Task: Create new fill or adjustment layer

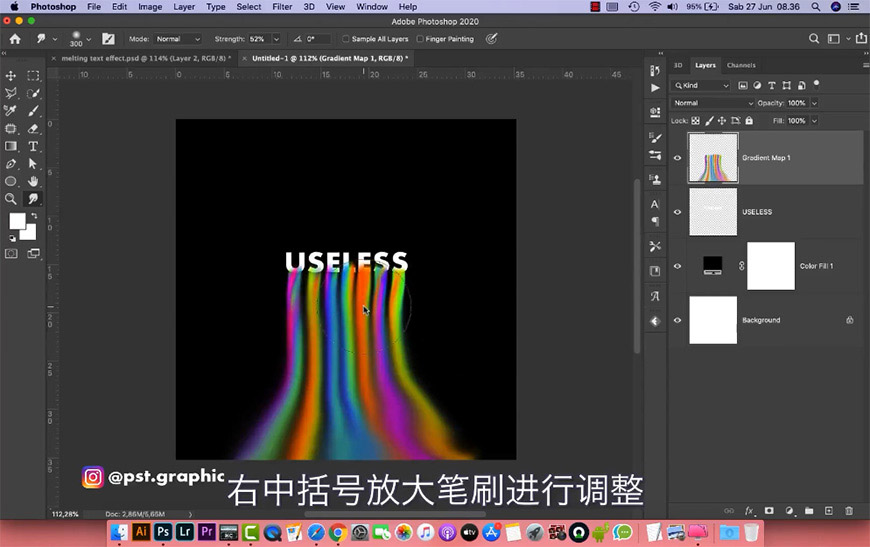Action: point(789,510)
